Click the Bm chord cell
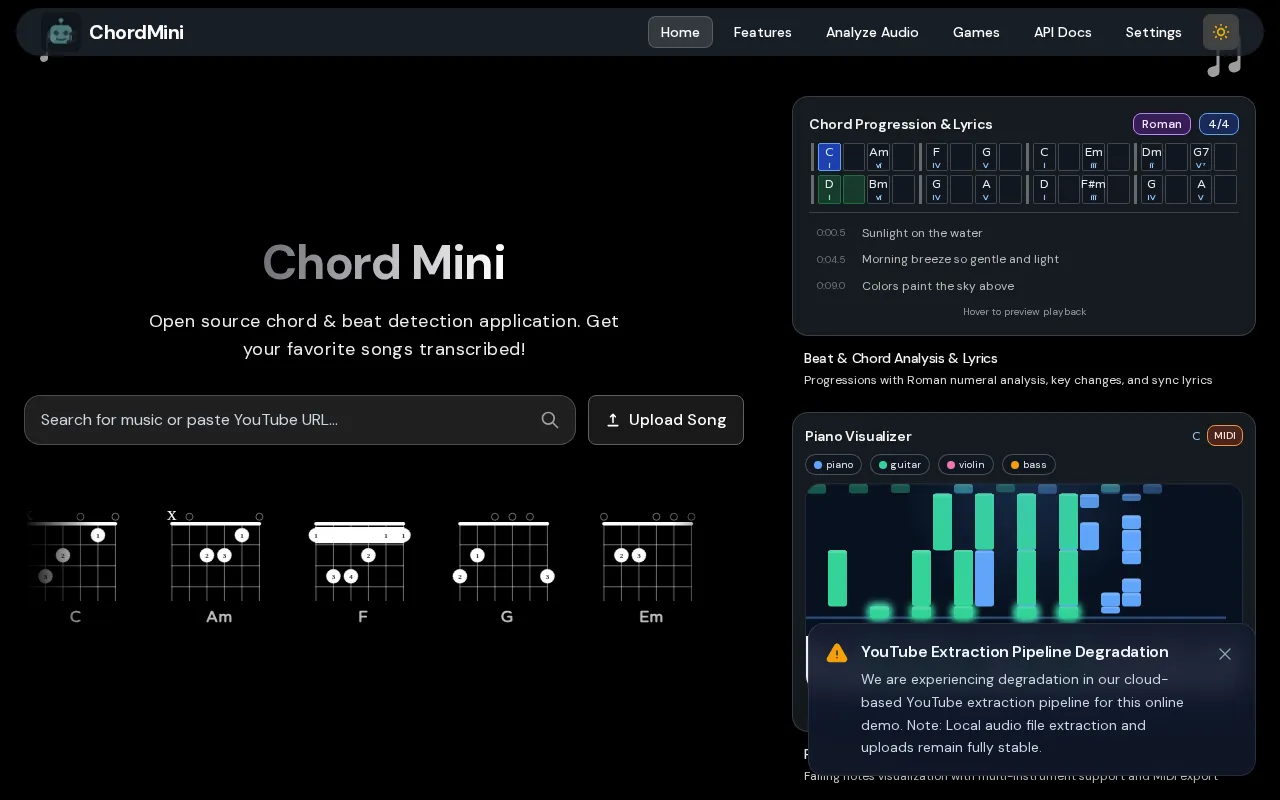This screenshot has width=1280, height=800. click(878, 190)
